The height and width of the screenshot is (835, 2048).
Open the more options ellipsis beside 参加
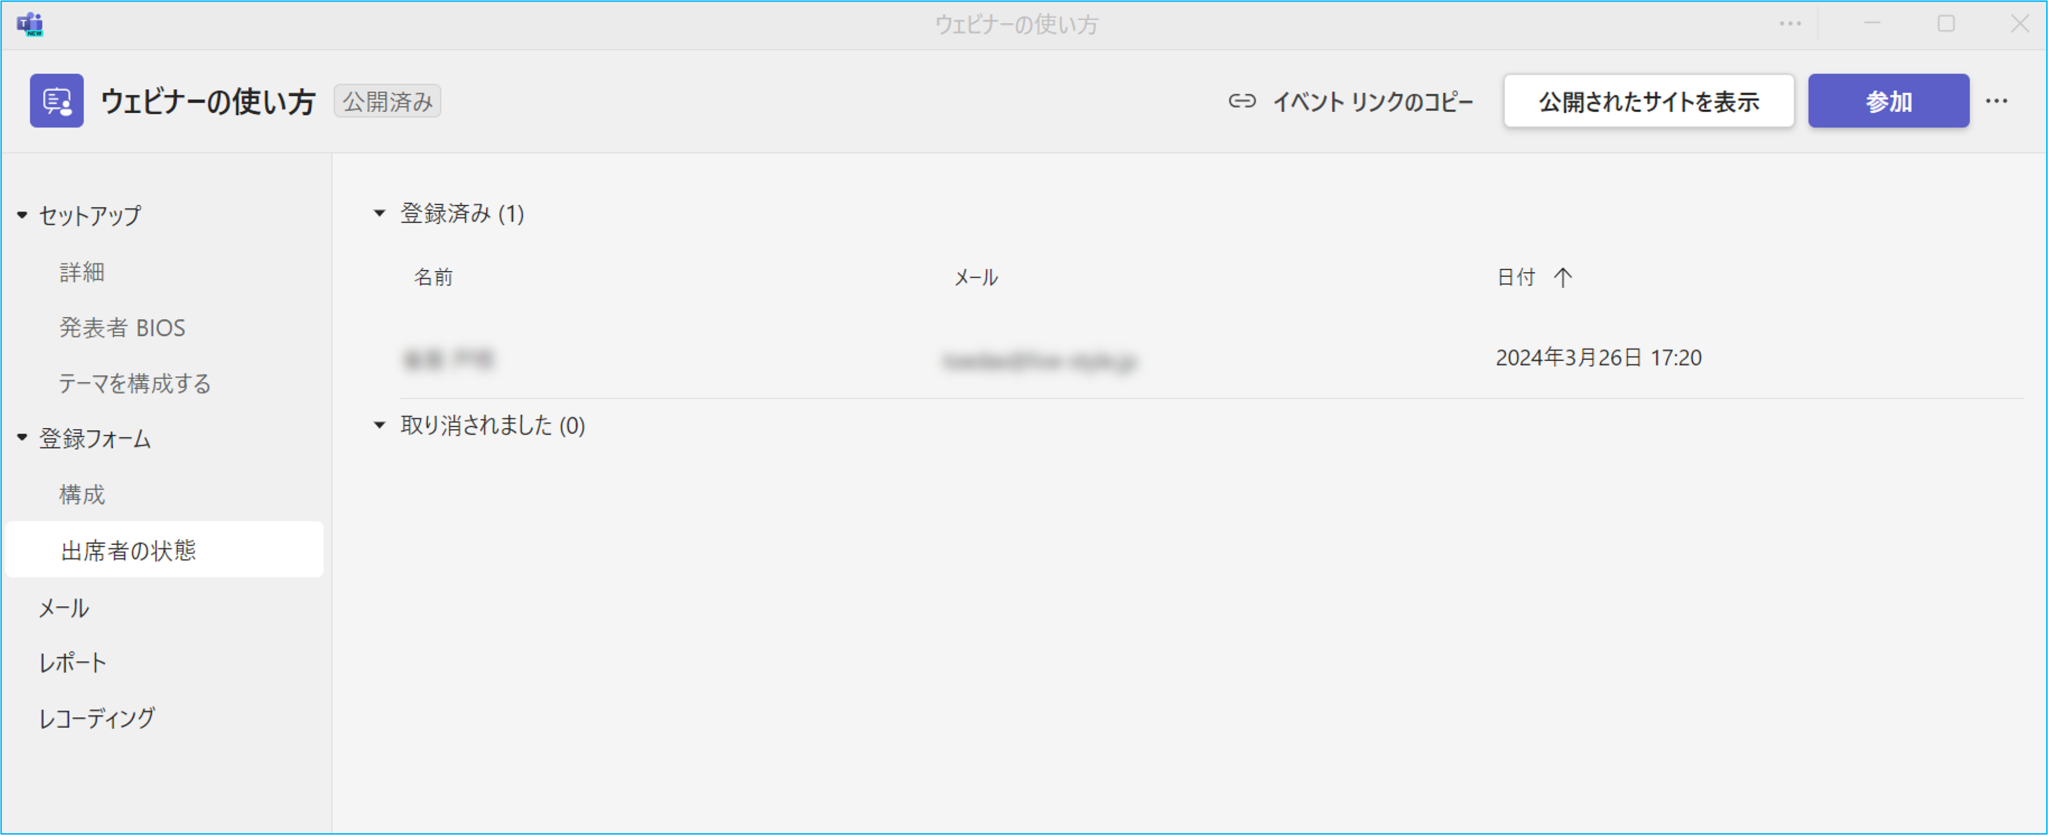1997,101
